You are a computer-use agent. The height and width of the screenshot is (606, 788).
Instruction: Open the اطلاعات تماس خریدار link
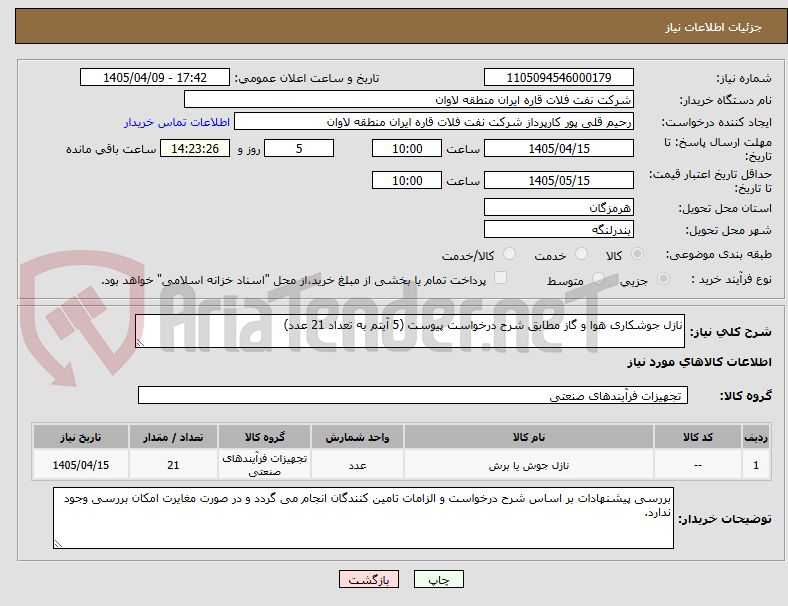point(177,122)
